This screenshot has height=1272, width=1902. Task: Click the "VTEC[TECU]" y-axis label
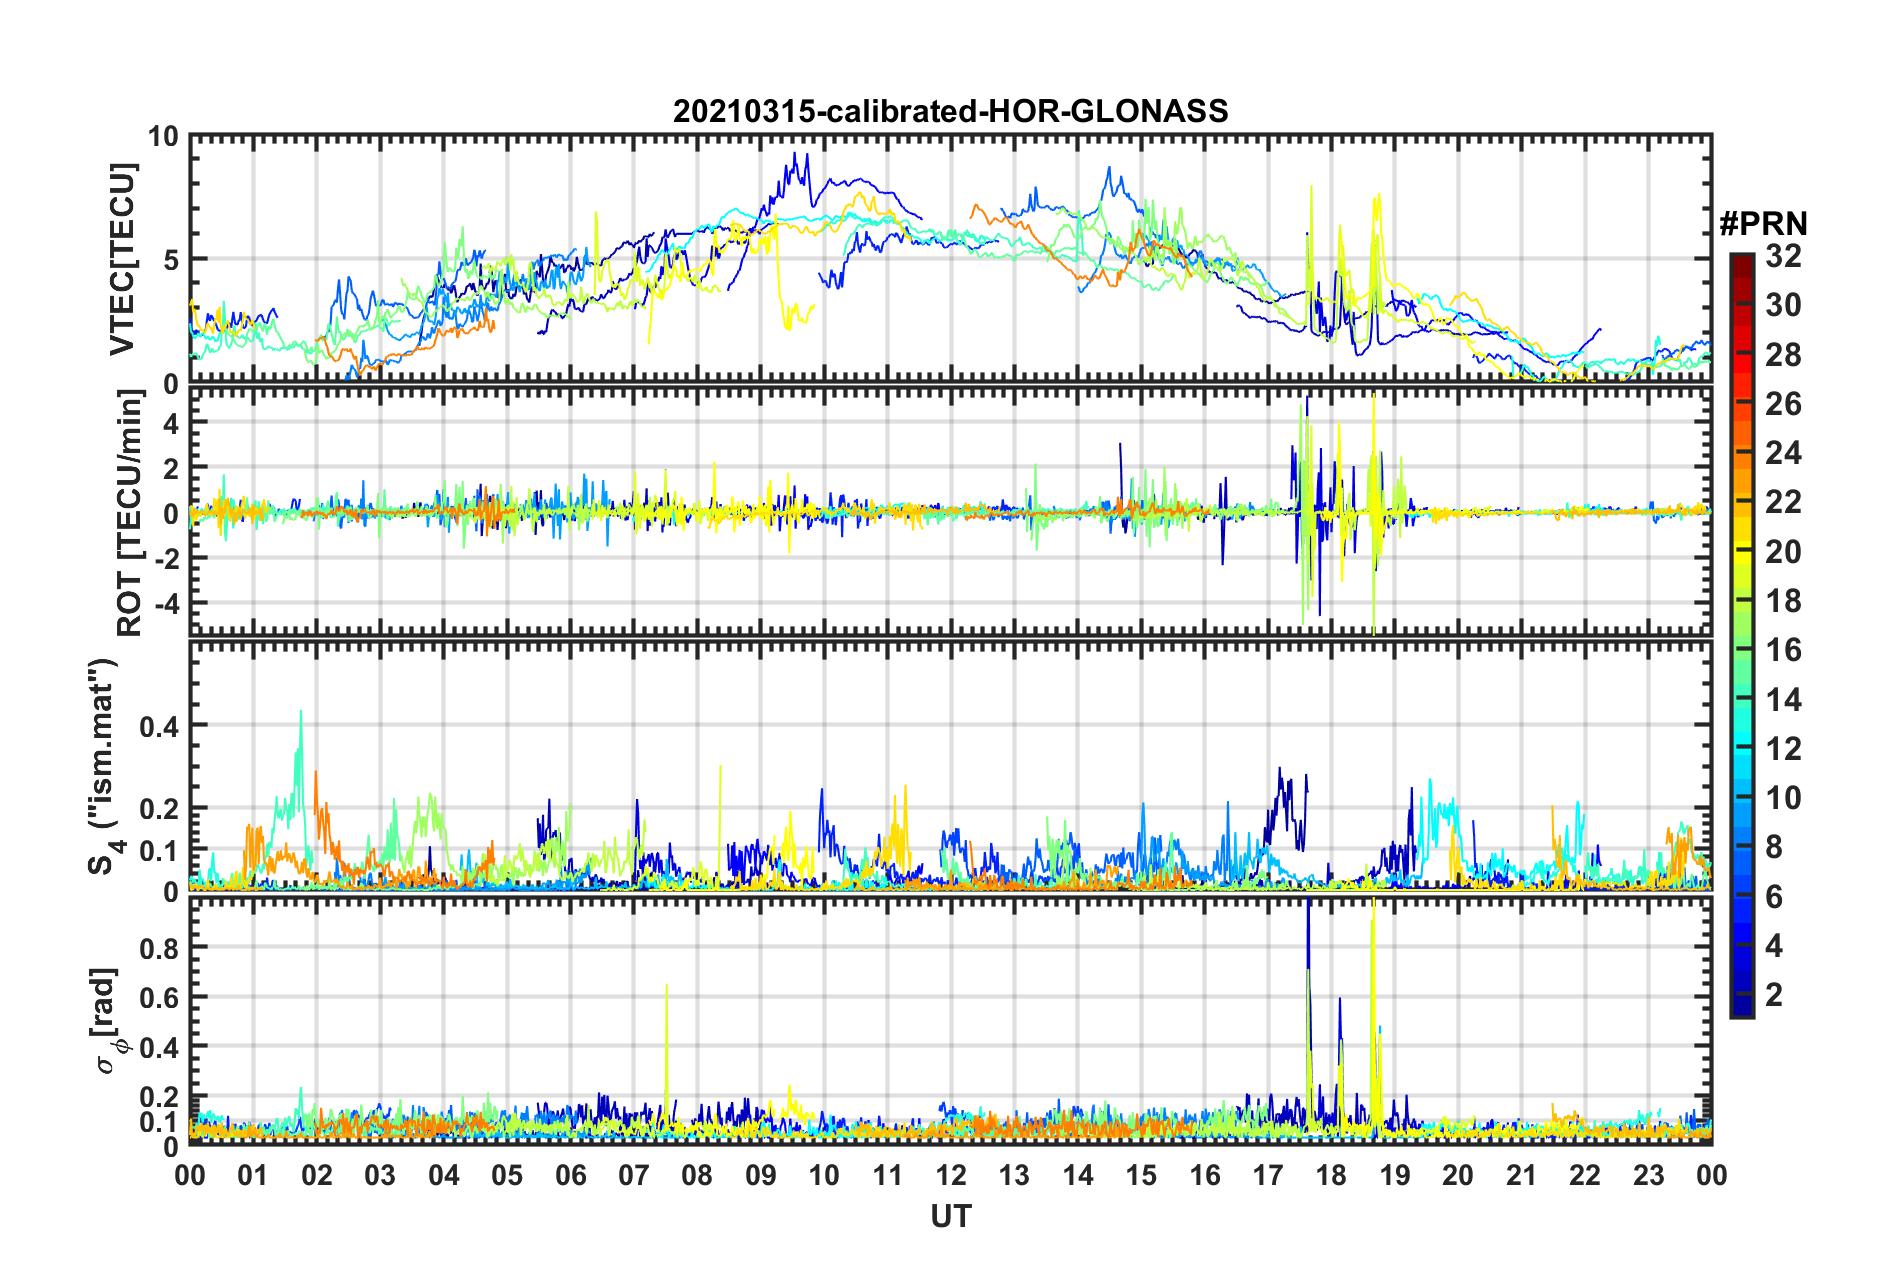click(x=122, y=259)
